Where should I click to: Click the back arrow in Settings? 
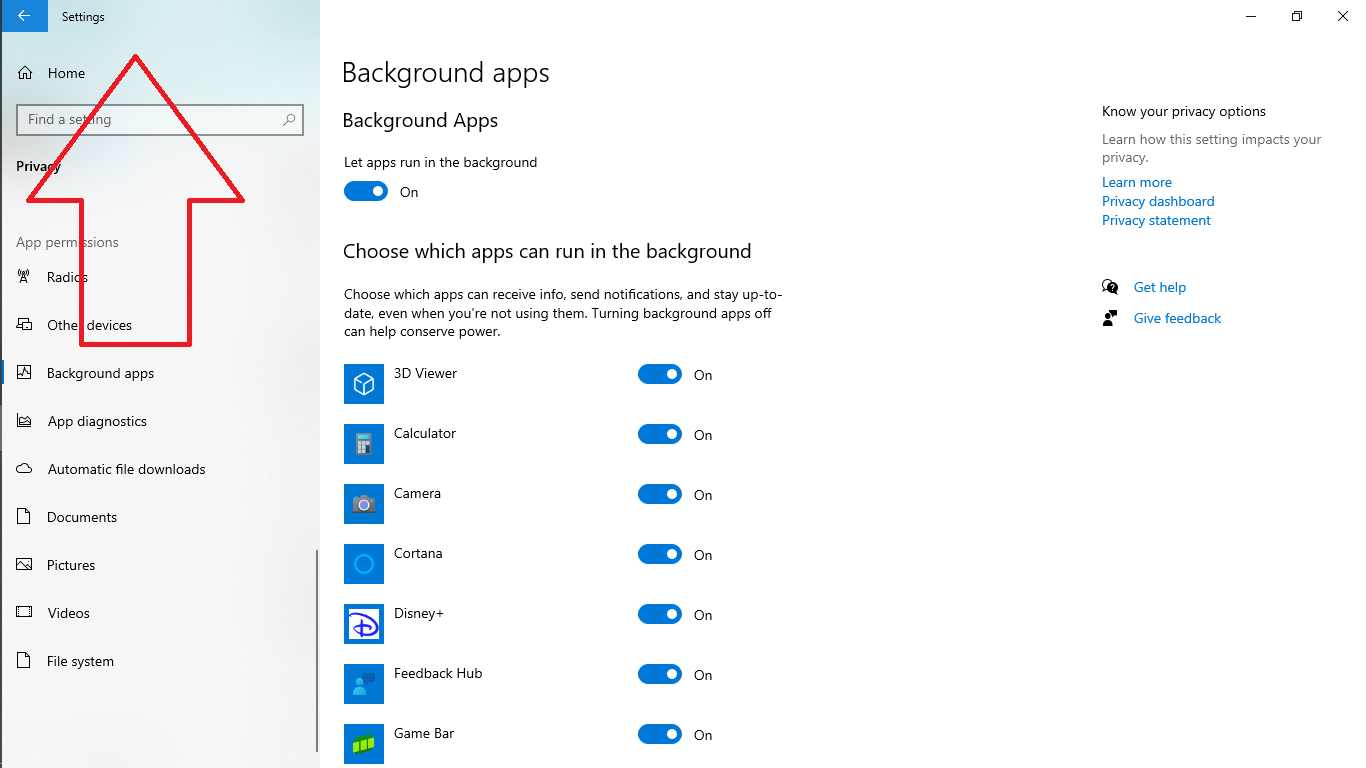point(24,16)
